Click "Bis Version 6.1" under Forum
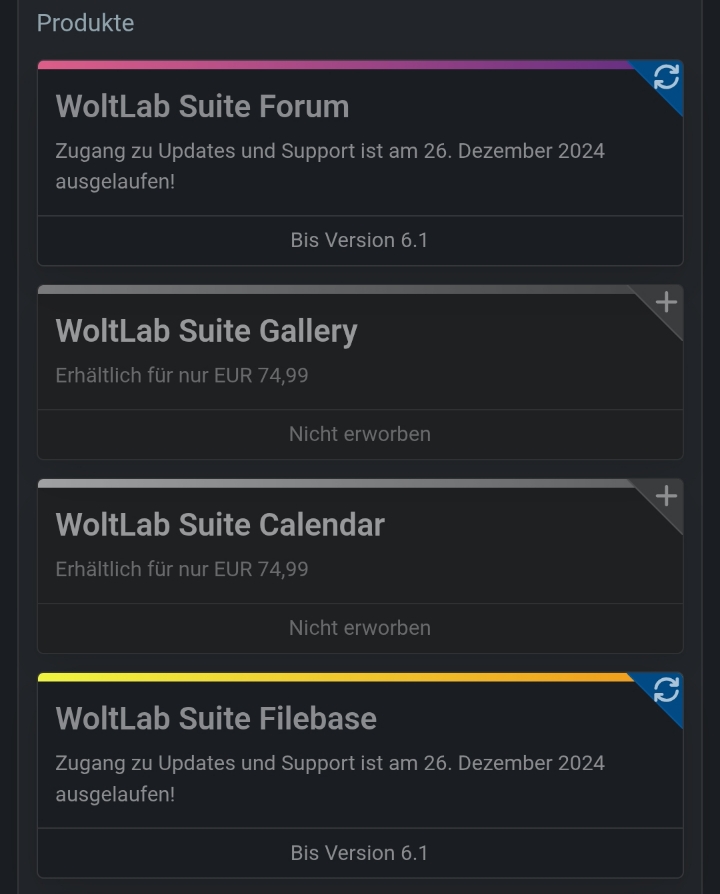 (359, 240)
